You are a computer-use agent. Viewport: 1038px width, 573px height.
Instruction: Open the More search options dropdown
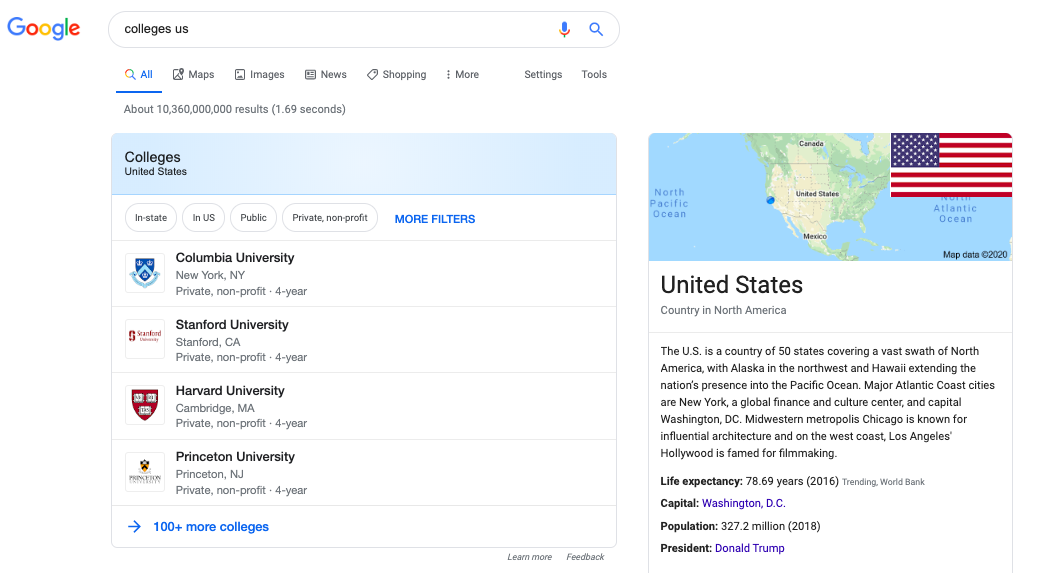461,75
